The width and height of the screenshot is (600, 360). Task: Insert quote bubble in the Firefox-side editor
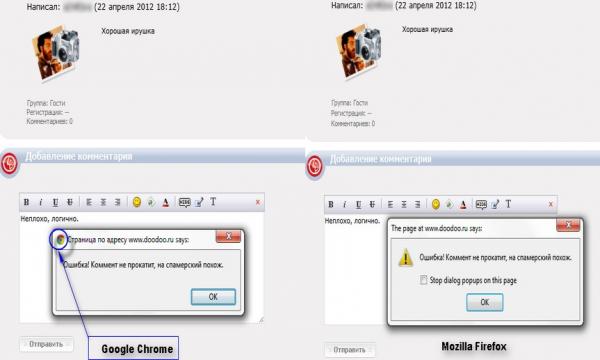tap(481, 204)
